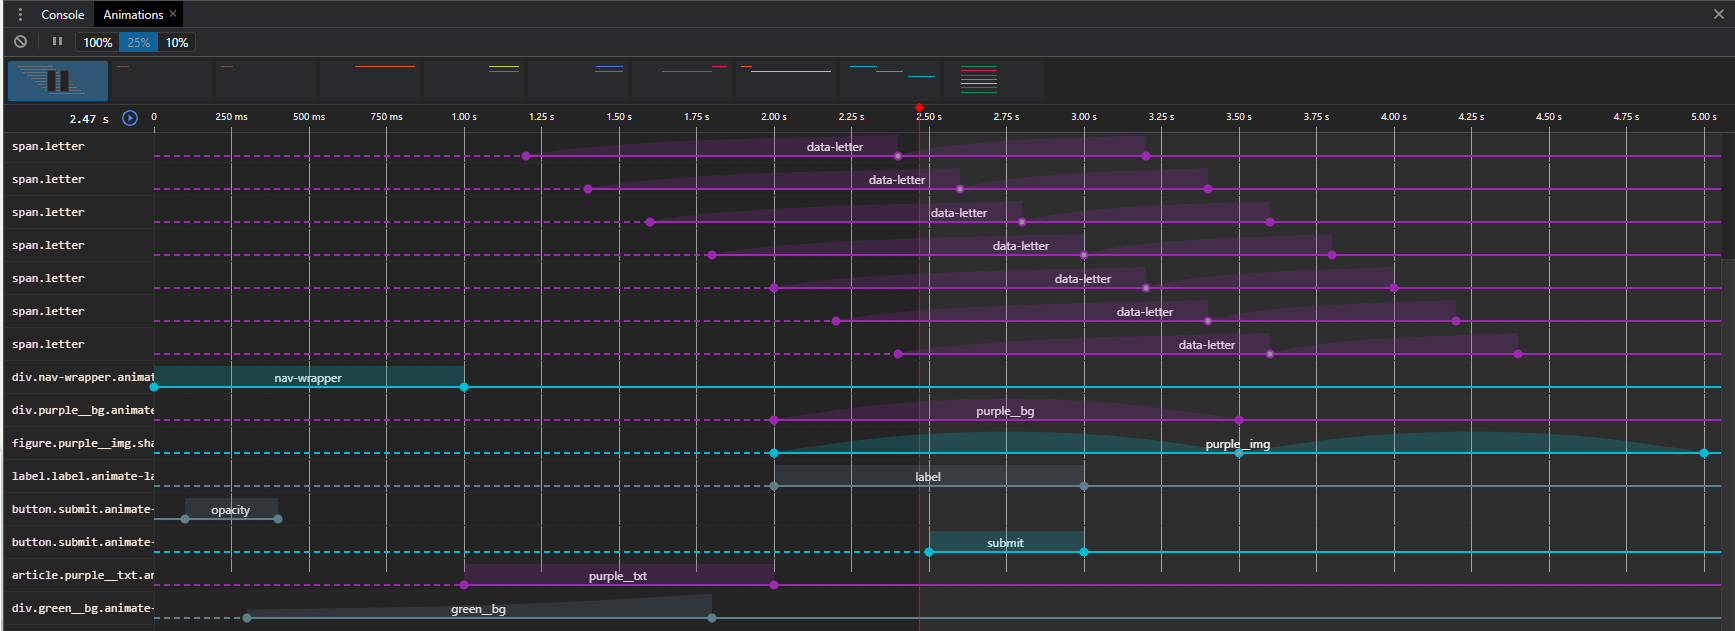Switch playback speed to 10%
The height and width of the screenshot is (631, 1735).
pyautogui.click(x=176, y=42)
